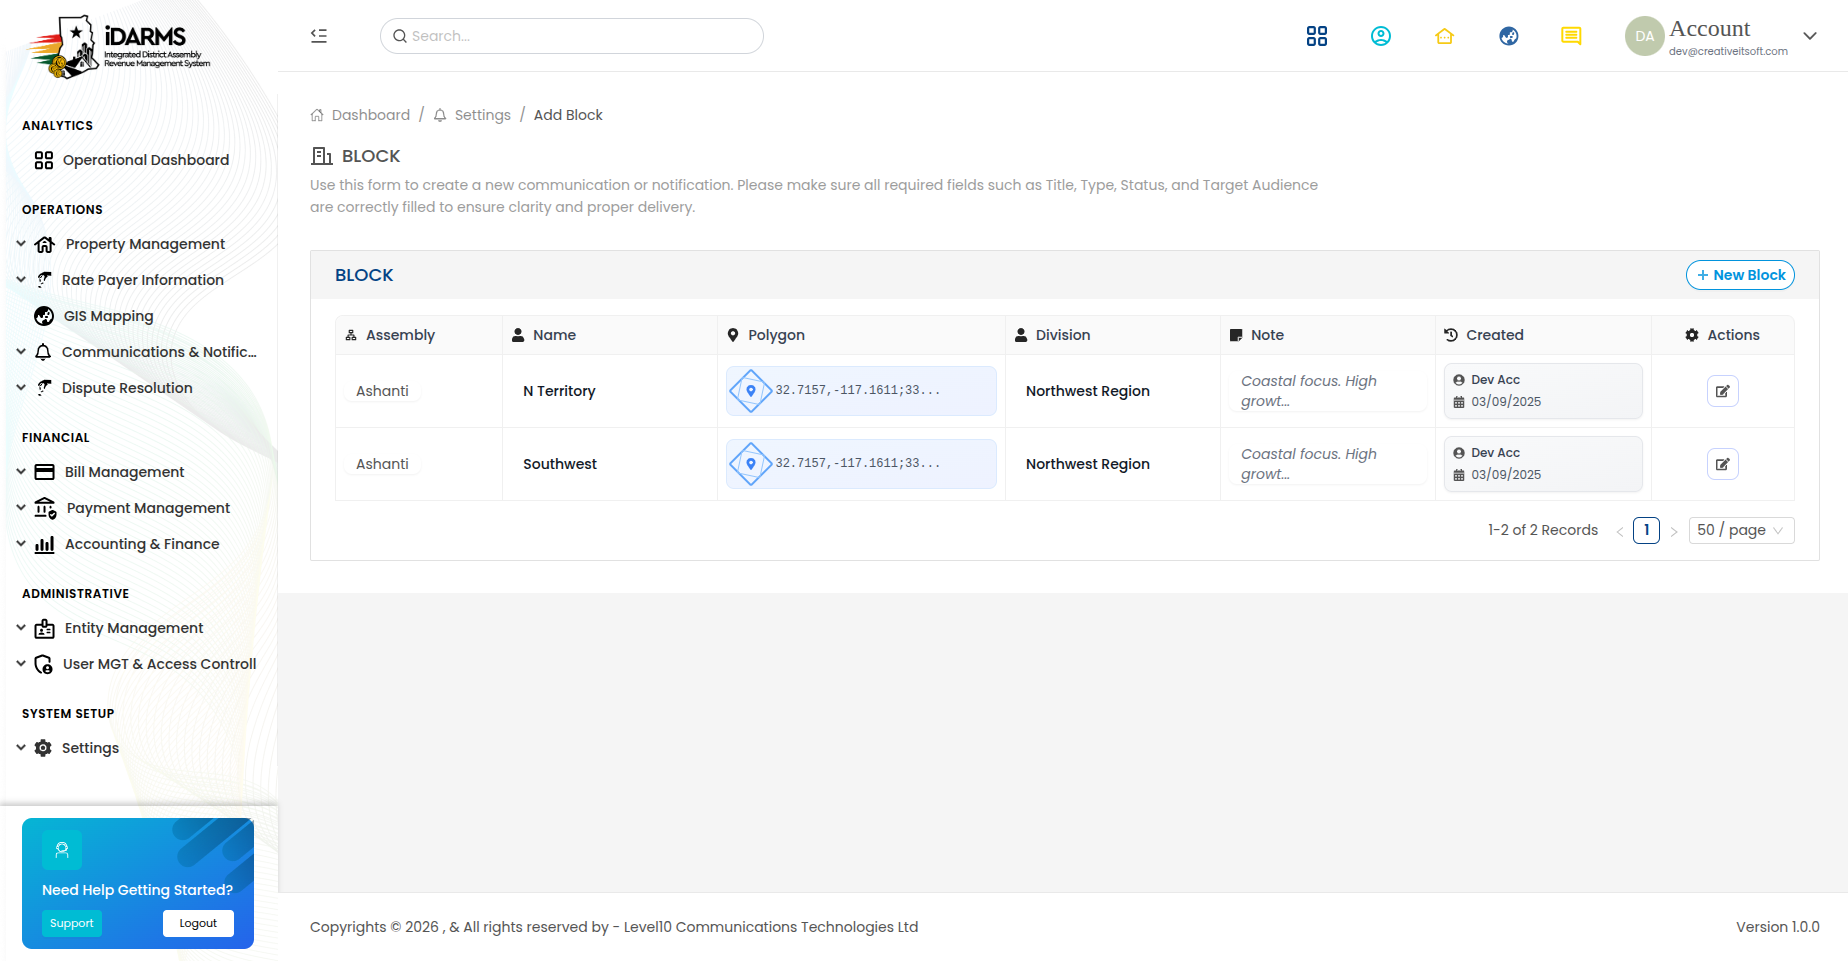This screenshot has height=961, width=1848.
Task: Open the yellow messages chat icon
Action: [x=1572, y=36]
